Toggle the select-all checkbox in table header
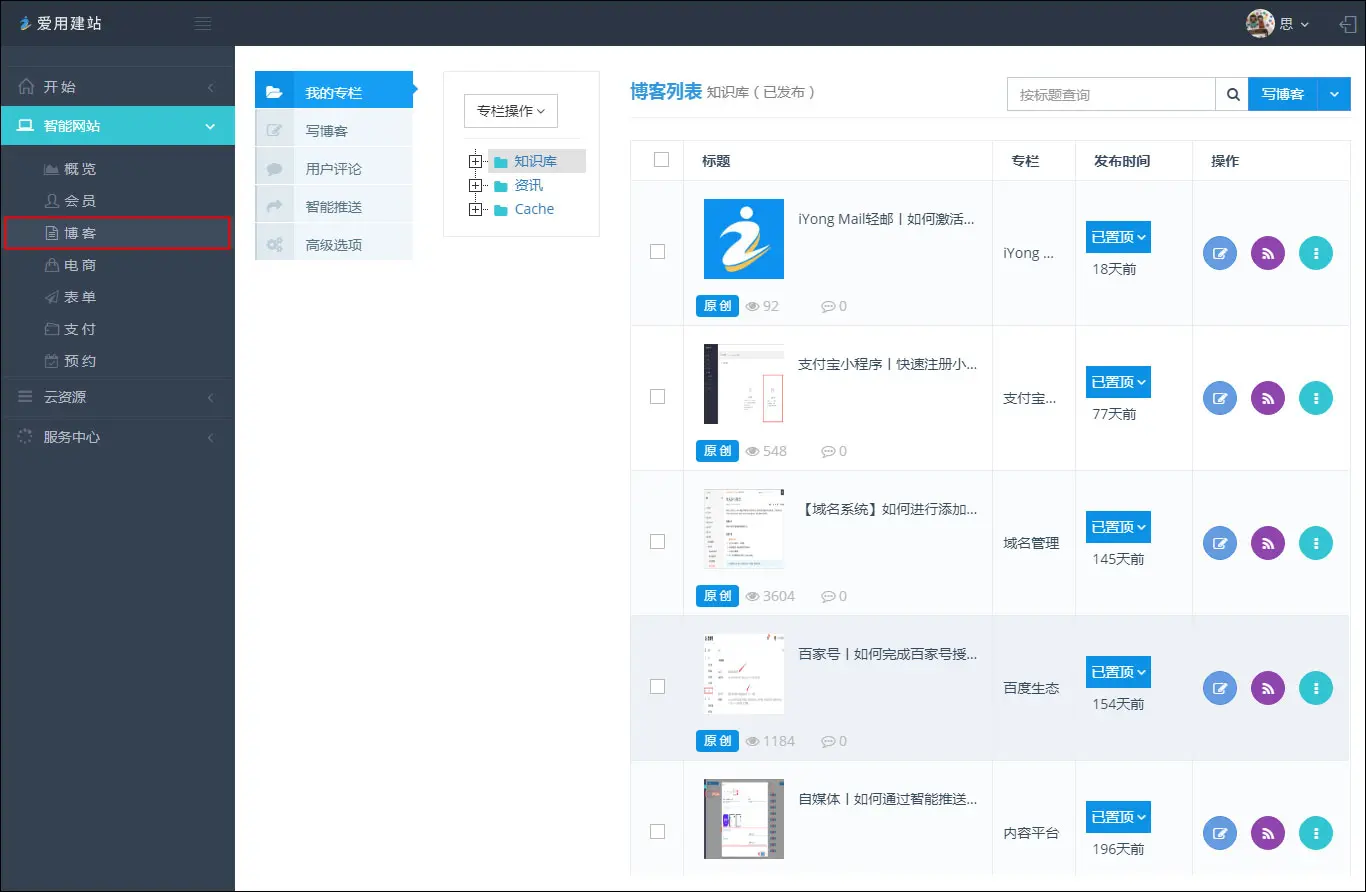 coord(661,160)
